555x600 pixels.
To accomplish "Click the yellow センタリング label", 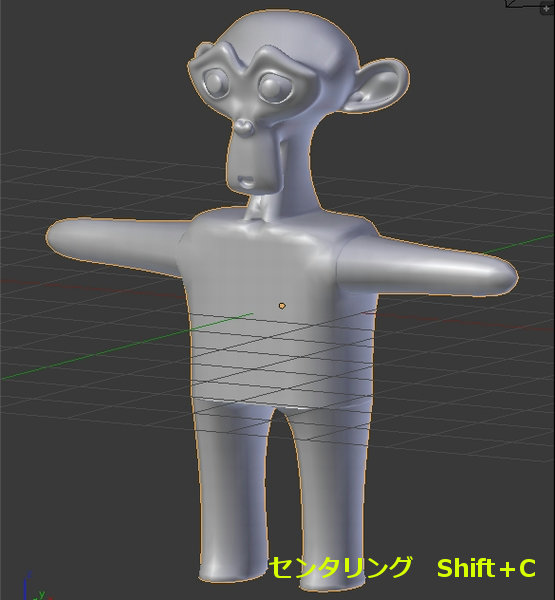I will 340,567.
